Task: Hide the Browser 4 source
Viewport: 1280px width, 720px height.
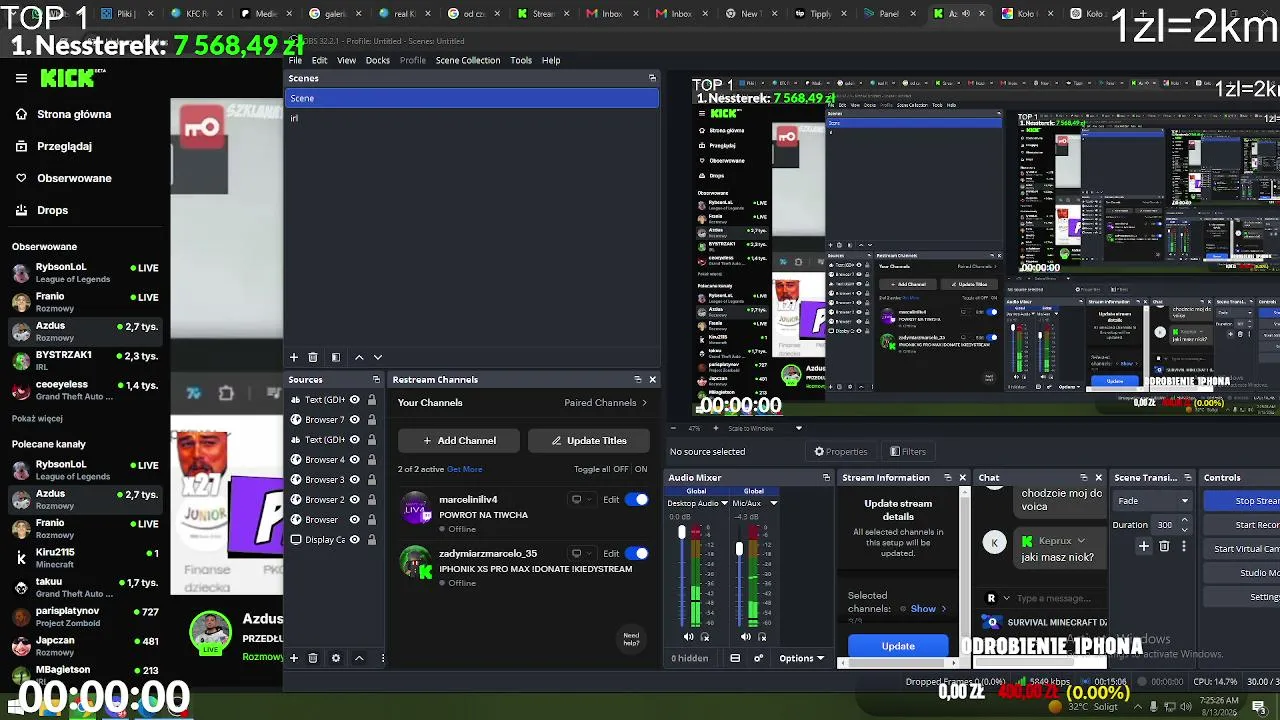Action: point(354,460)
